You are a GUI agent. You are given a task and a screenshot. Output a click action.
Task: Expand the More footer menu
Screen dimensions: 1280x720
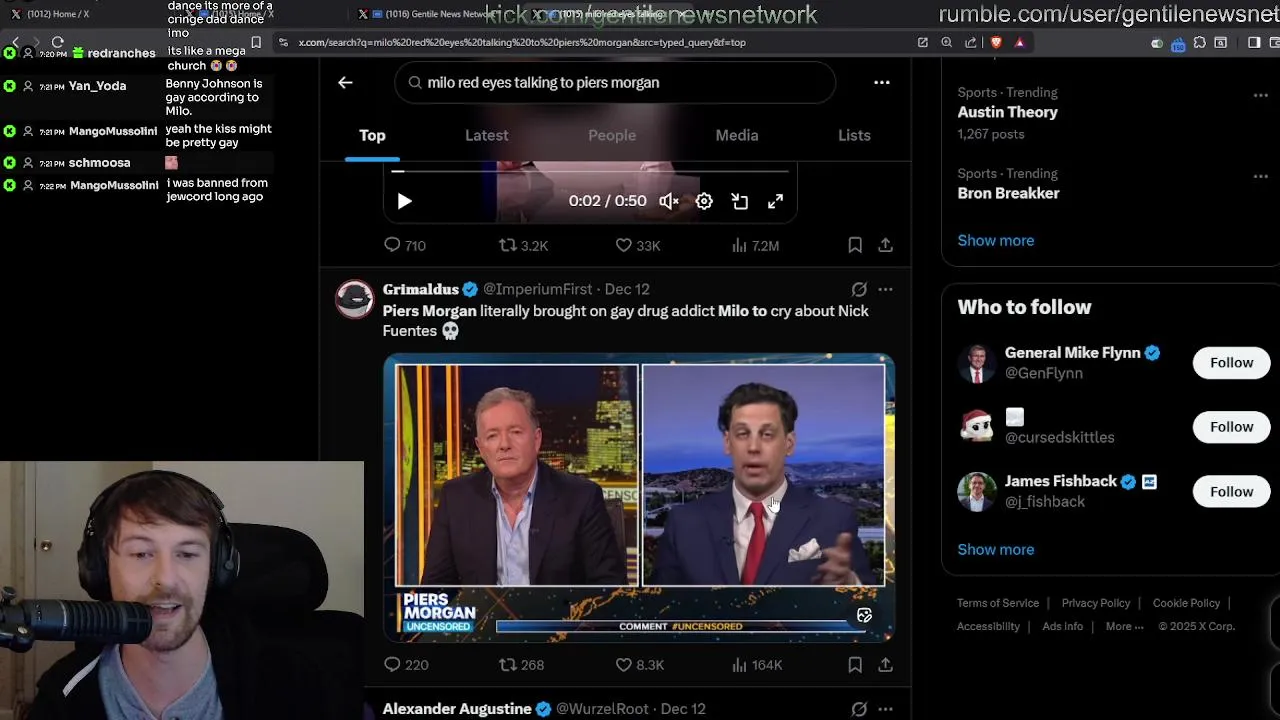pyautogui.click(x=1125, y=626)
